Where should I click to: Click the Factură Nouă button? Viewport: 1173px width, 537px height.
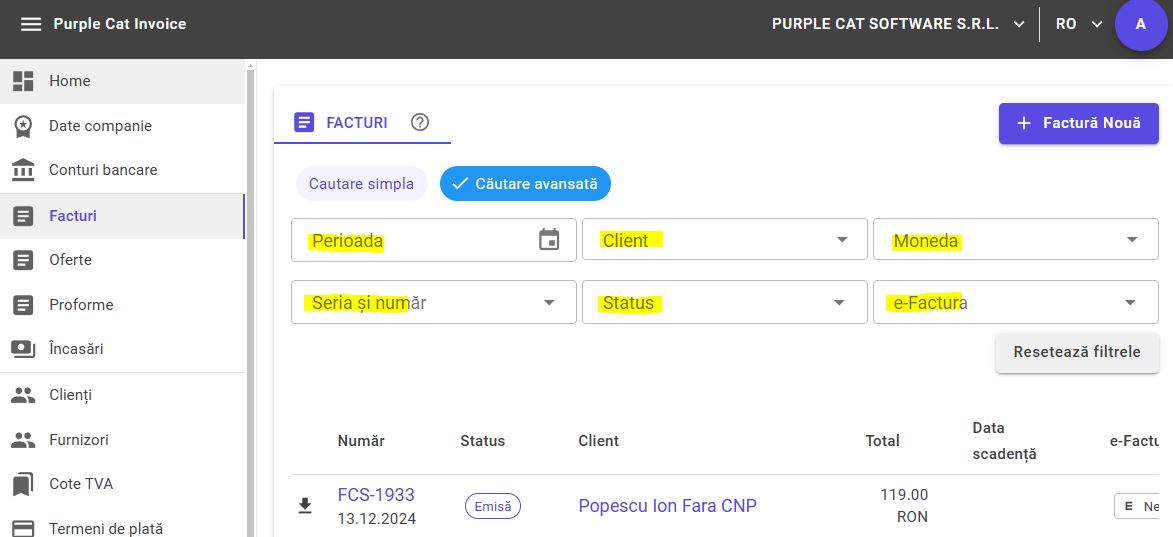pos(1079,123)
